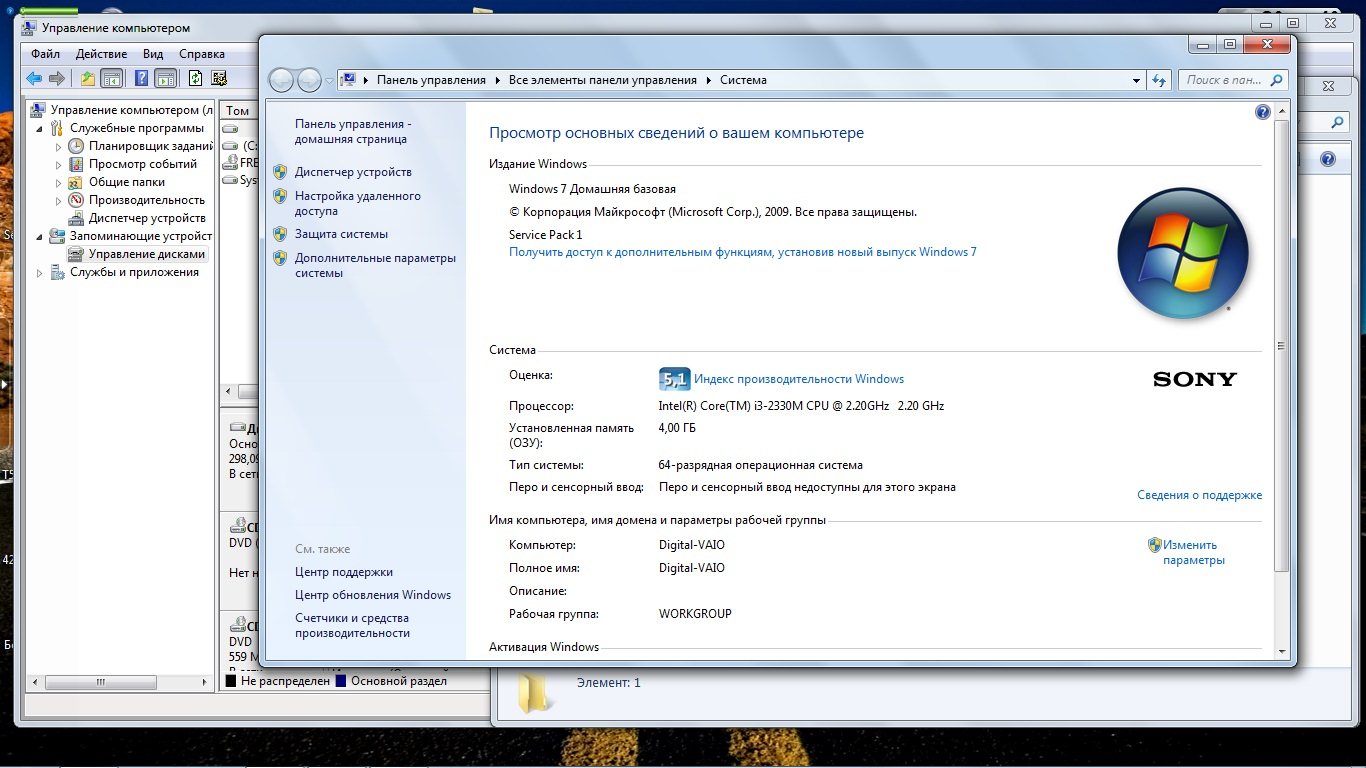Open the Файл menu

(x=45, y=54)
